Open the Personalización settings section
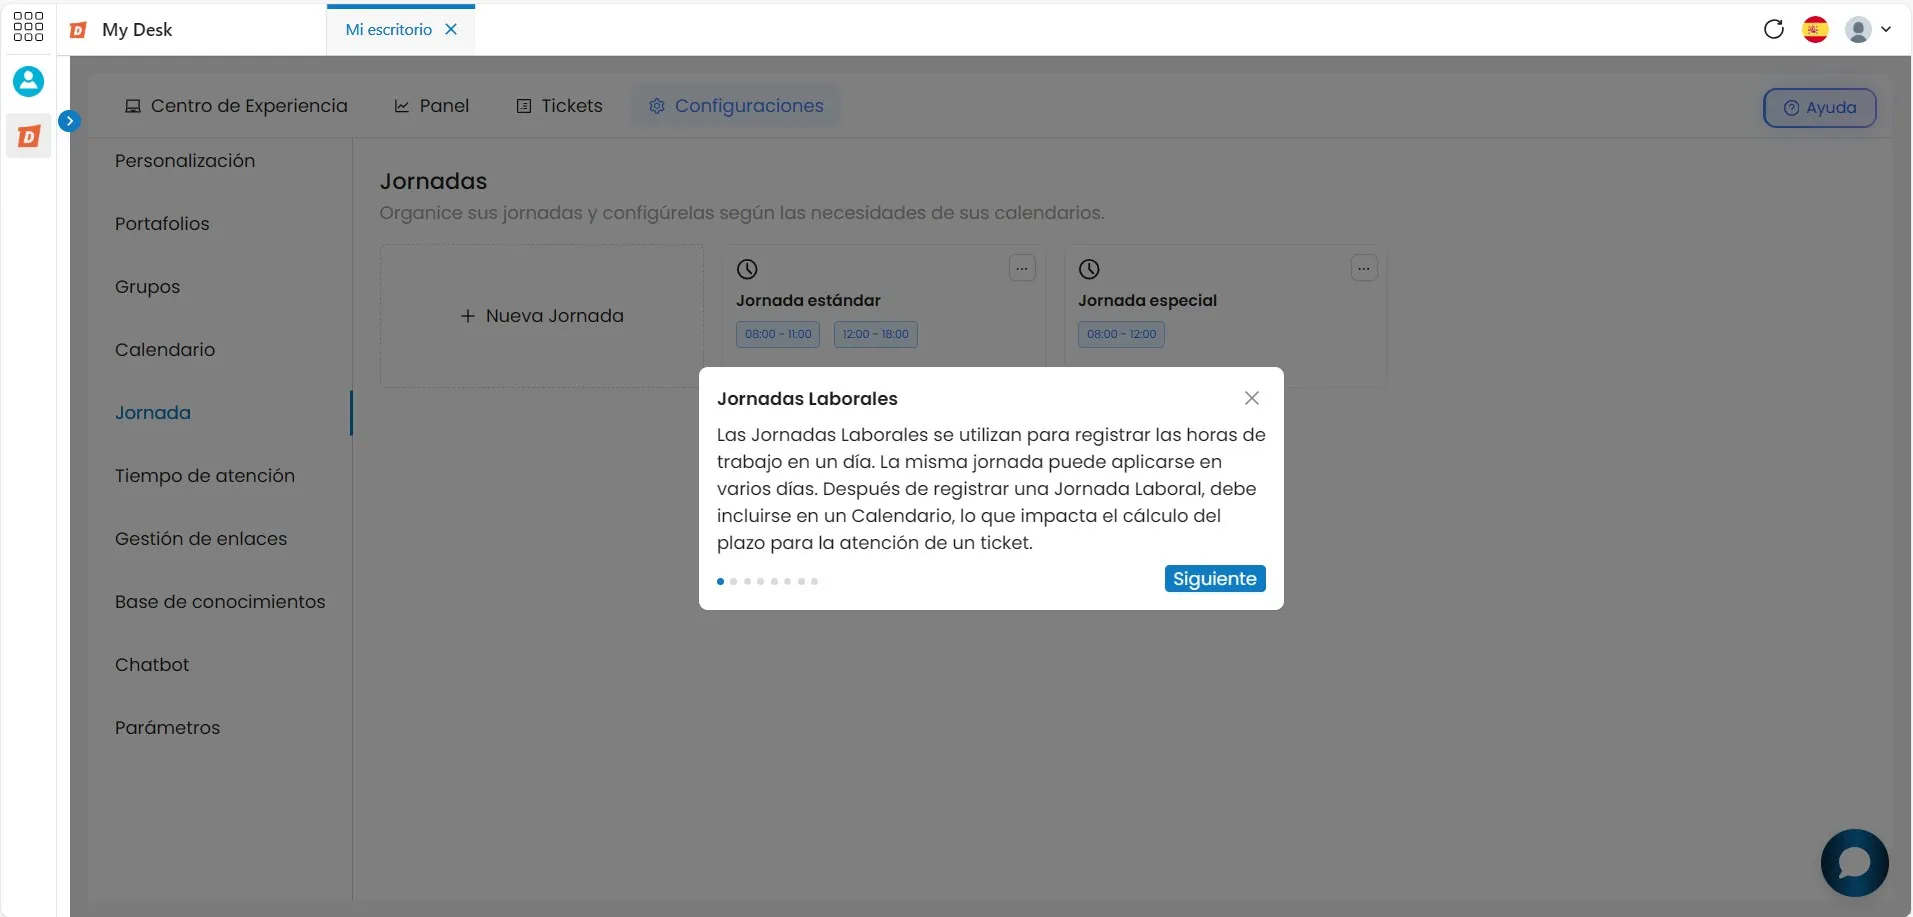The width and height of the screenshot is (1913, 917). (x=185, y=160)
